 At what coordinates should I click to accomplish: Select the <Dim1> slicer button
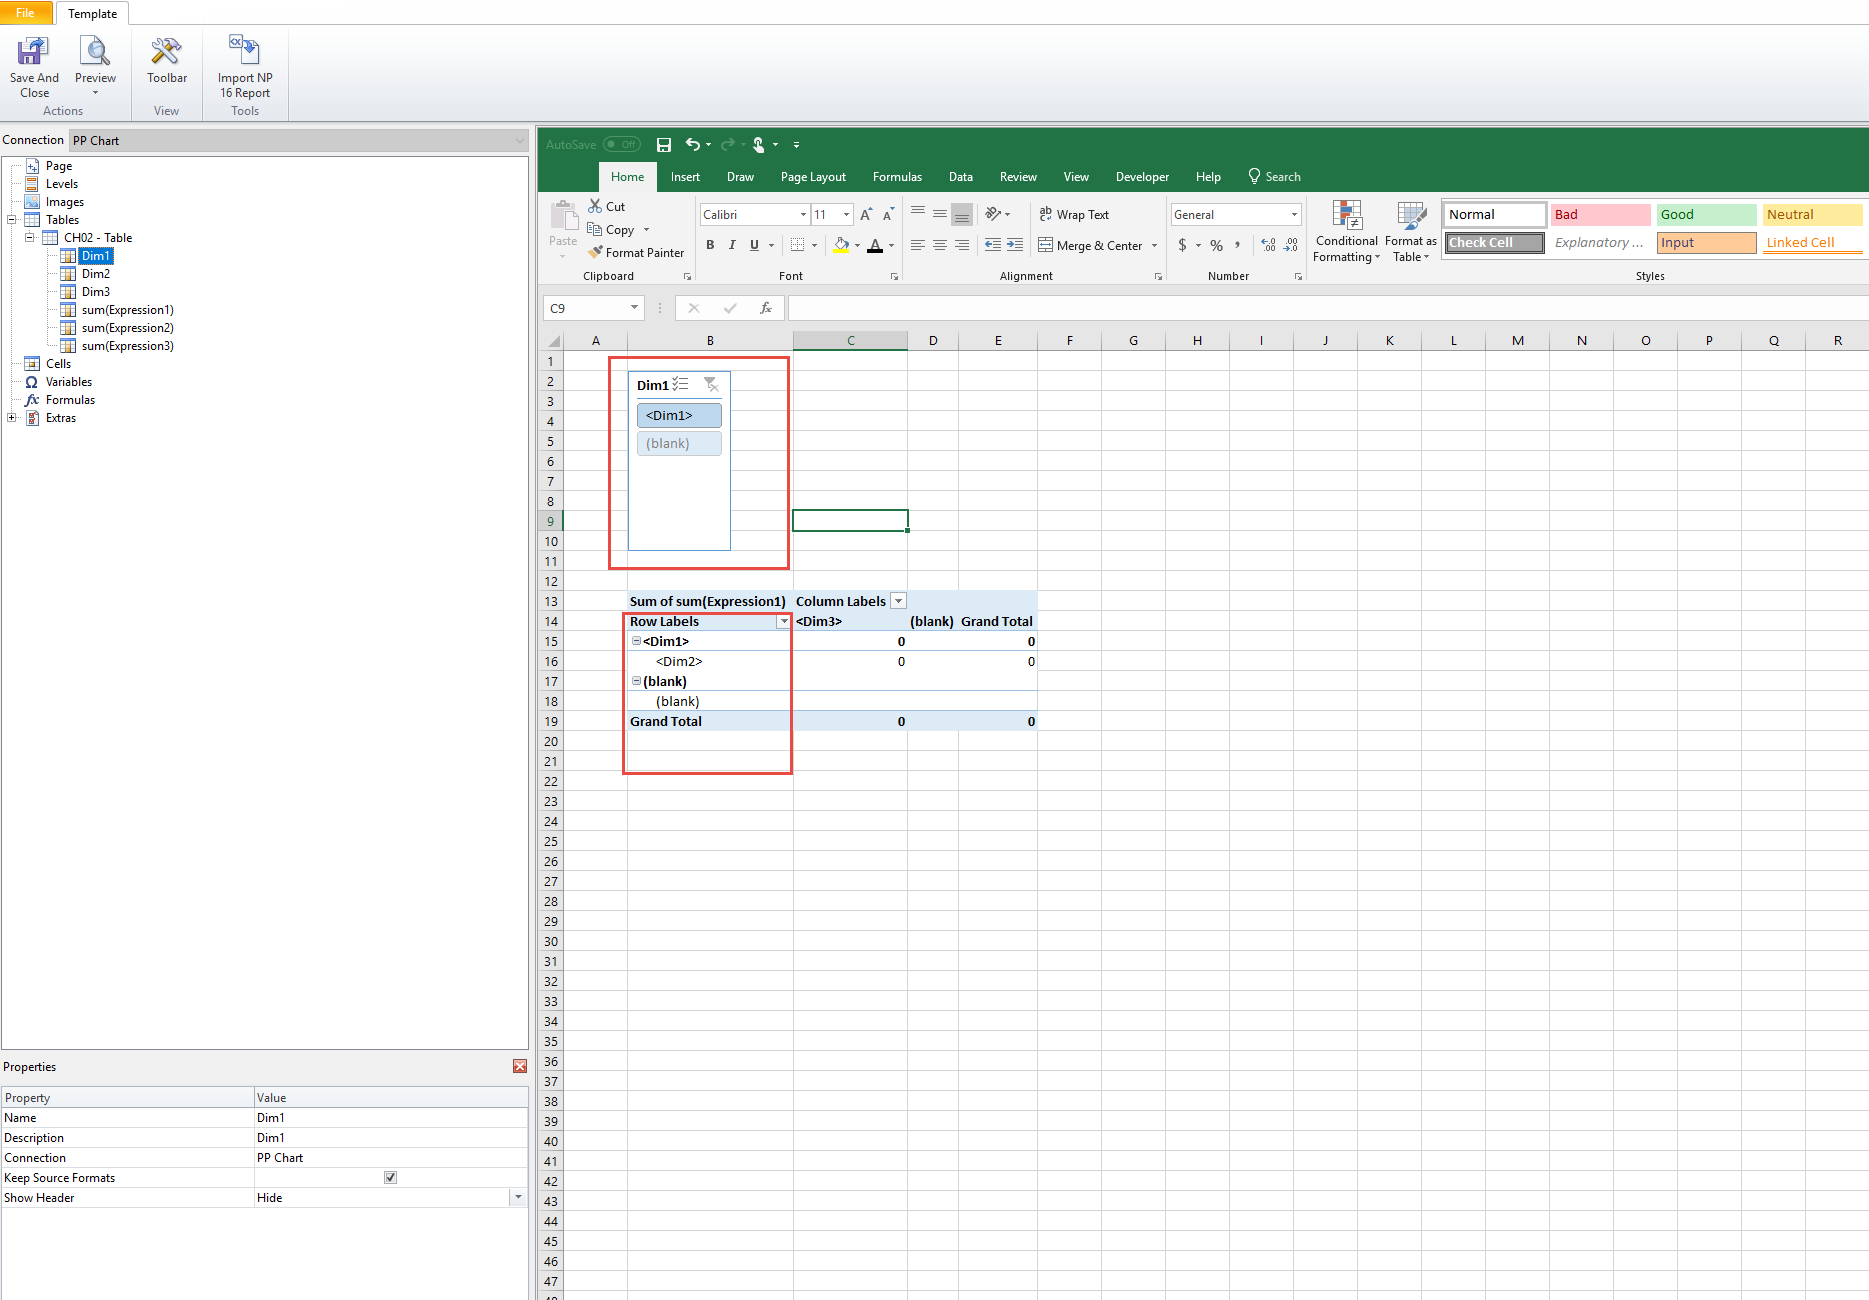tap(679, 415)
